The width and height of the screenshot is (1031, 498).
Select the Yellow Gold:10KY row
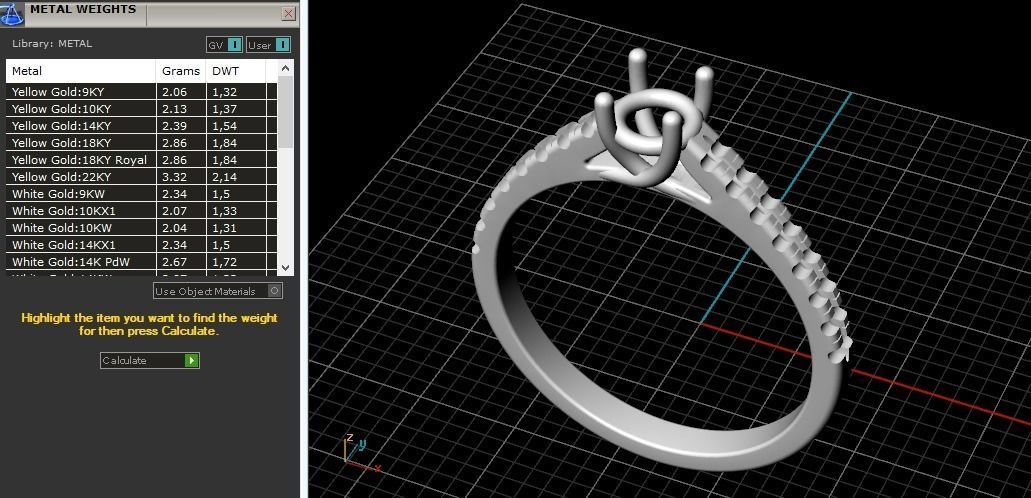(x=142, y=109)
